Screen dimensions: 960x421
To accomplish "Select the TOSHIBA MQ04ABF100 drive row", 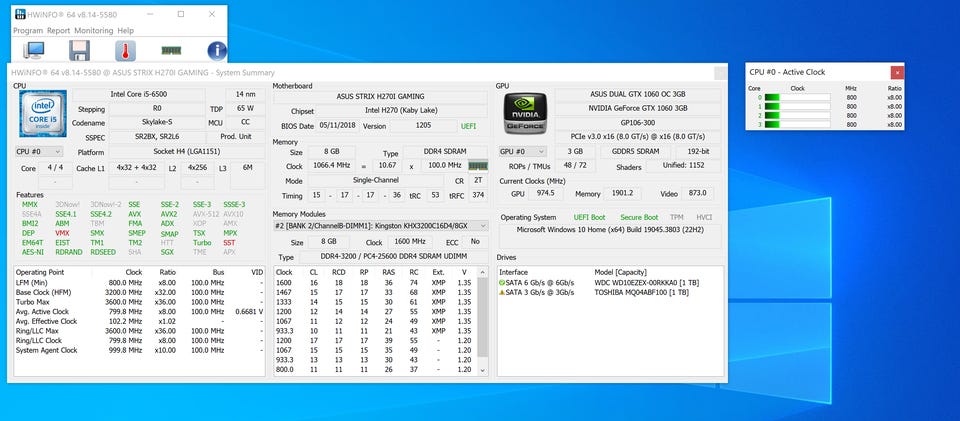I will [x=610, y=292].
